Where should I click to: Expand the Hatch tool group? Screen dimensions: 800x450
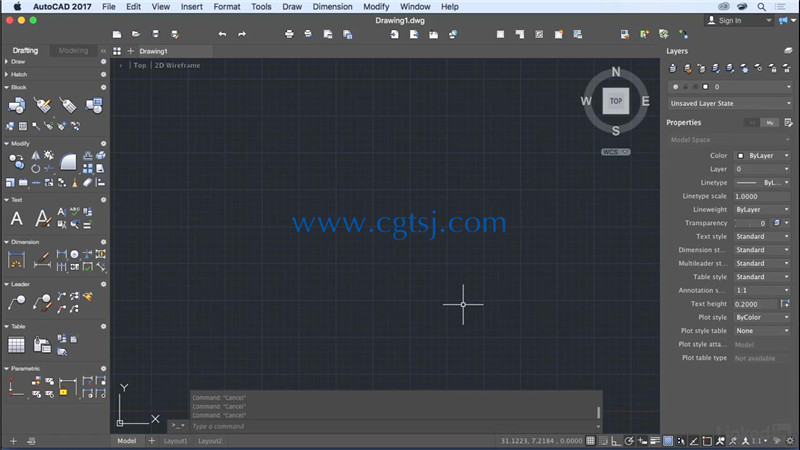[x=6, y=74]
